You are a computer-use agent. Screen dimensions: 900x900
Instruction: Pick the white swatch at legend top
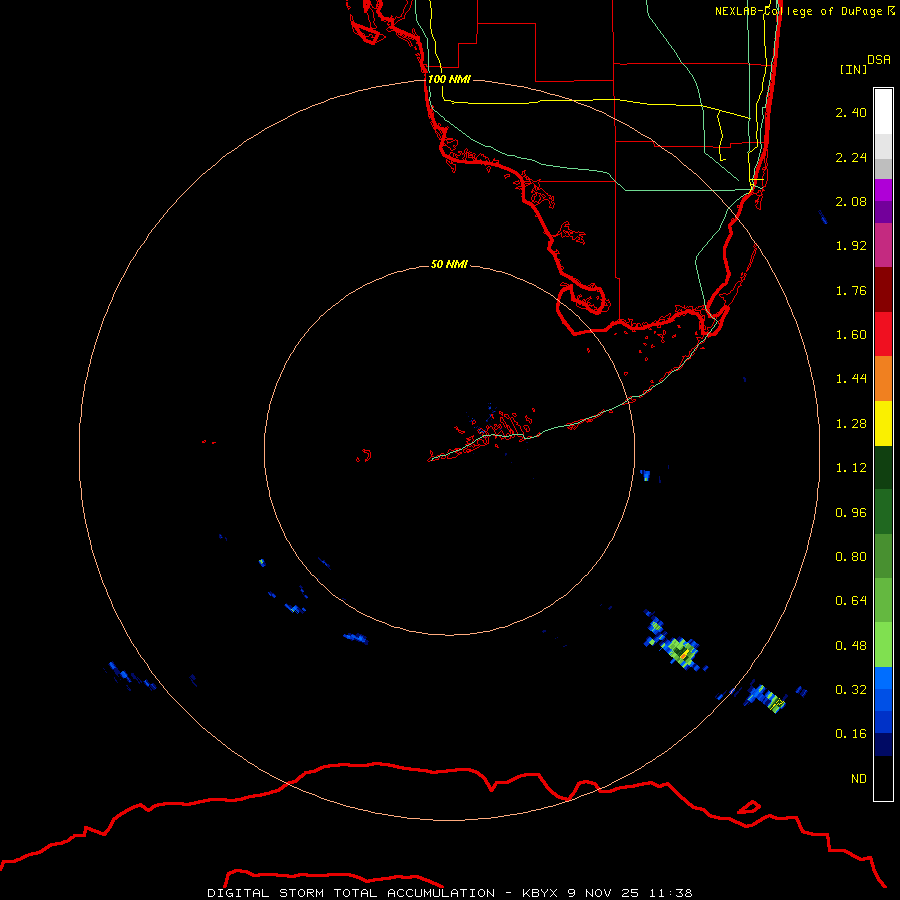(x=883, y=112)
